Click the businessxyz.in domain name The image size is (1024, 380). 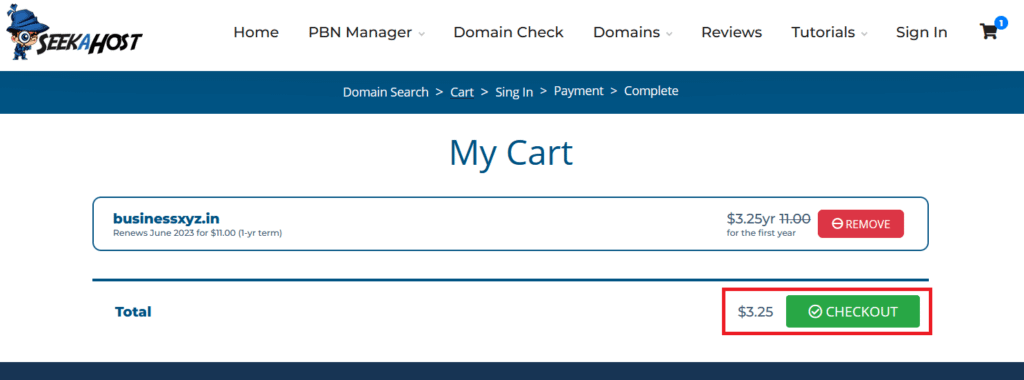pos(166,219)
